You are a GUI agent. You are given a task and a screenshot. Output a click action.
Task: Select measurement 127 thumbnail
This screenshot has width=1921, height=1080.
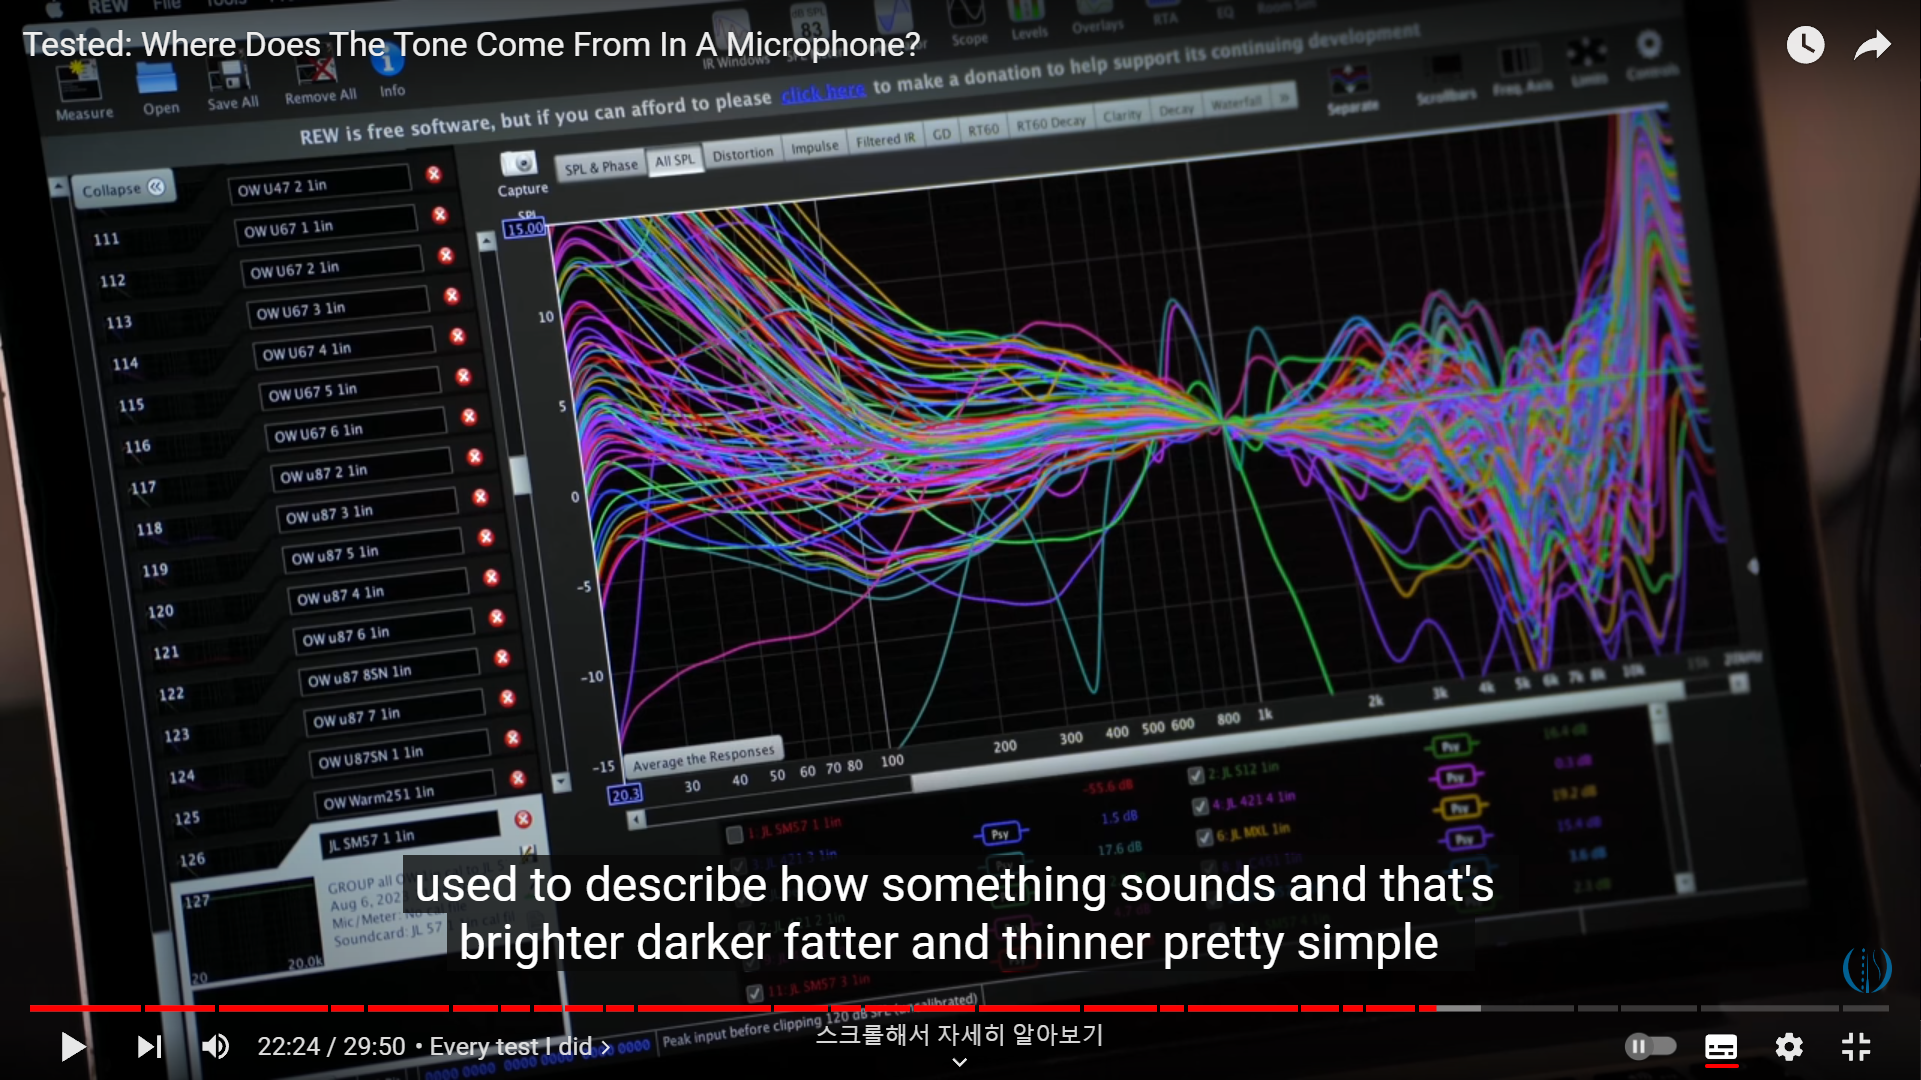(x=252, y=932)
